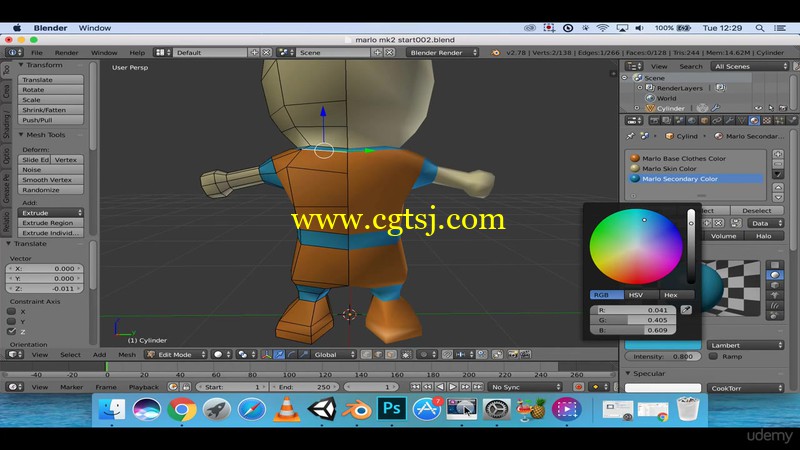Move material slot up arrow
The height and width of the screenshot is (450, 800).
(778, 187)
